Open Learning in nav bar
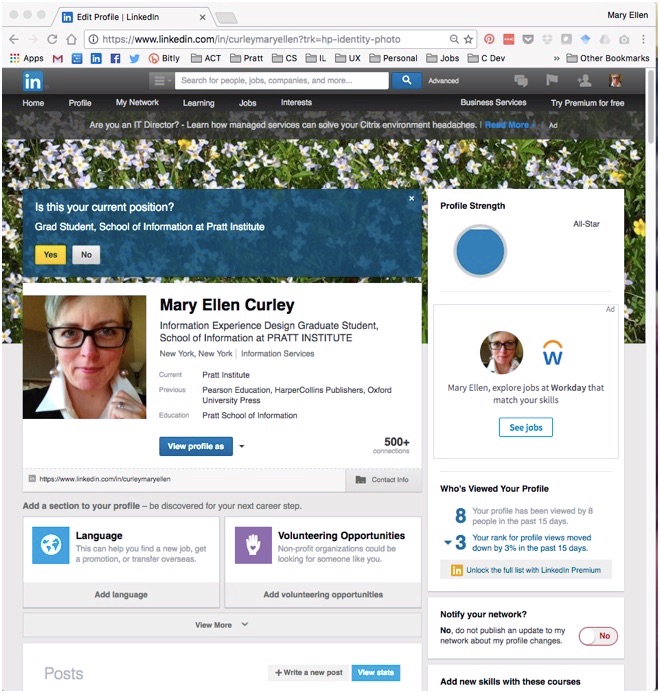660x693 pixels. tap(199, 103)
